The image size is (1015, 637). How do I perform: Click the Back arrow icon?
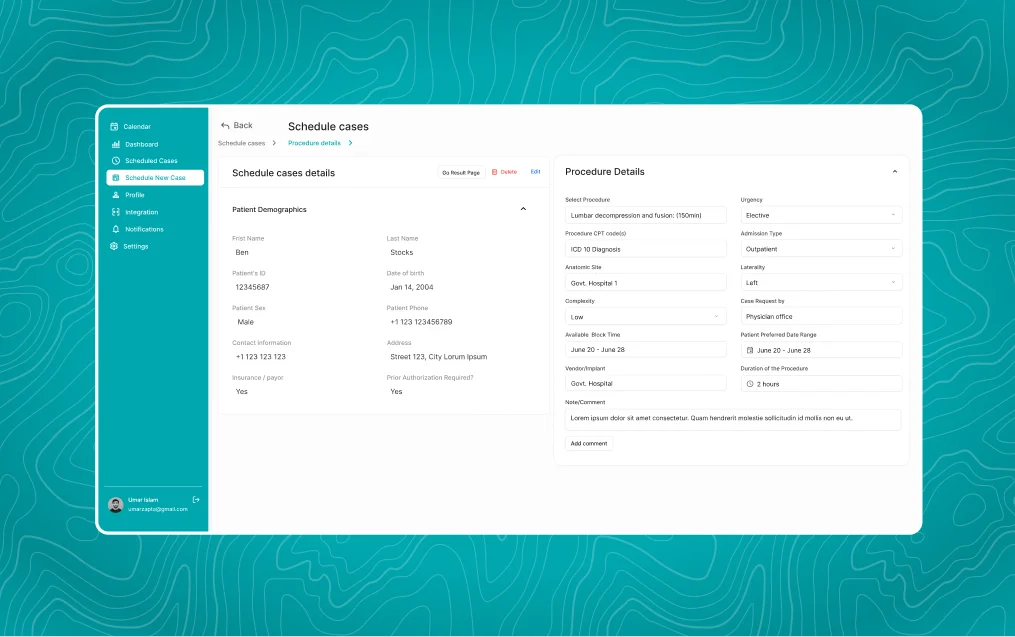[x=225, y=126]
